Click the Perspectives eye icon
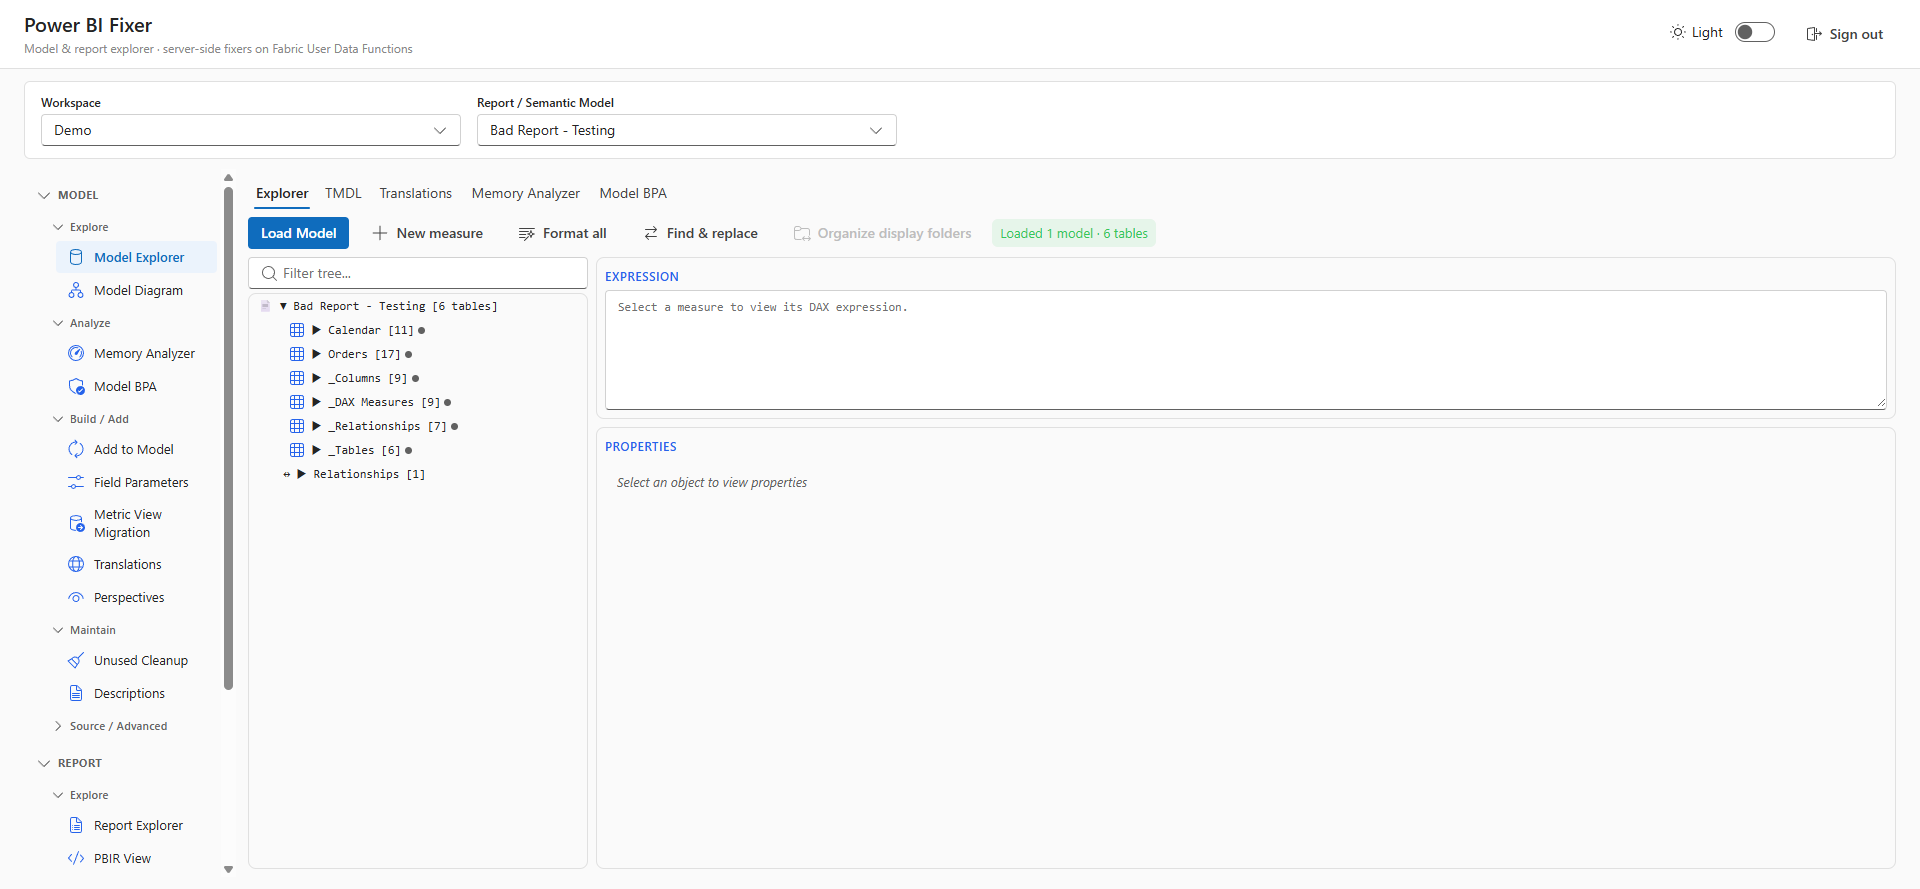Image resolution: width=1920 pixels, height=889 pixels. pyautogui.click(x=76, y=597)
